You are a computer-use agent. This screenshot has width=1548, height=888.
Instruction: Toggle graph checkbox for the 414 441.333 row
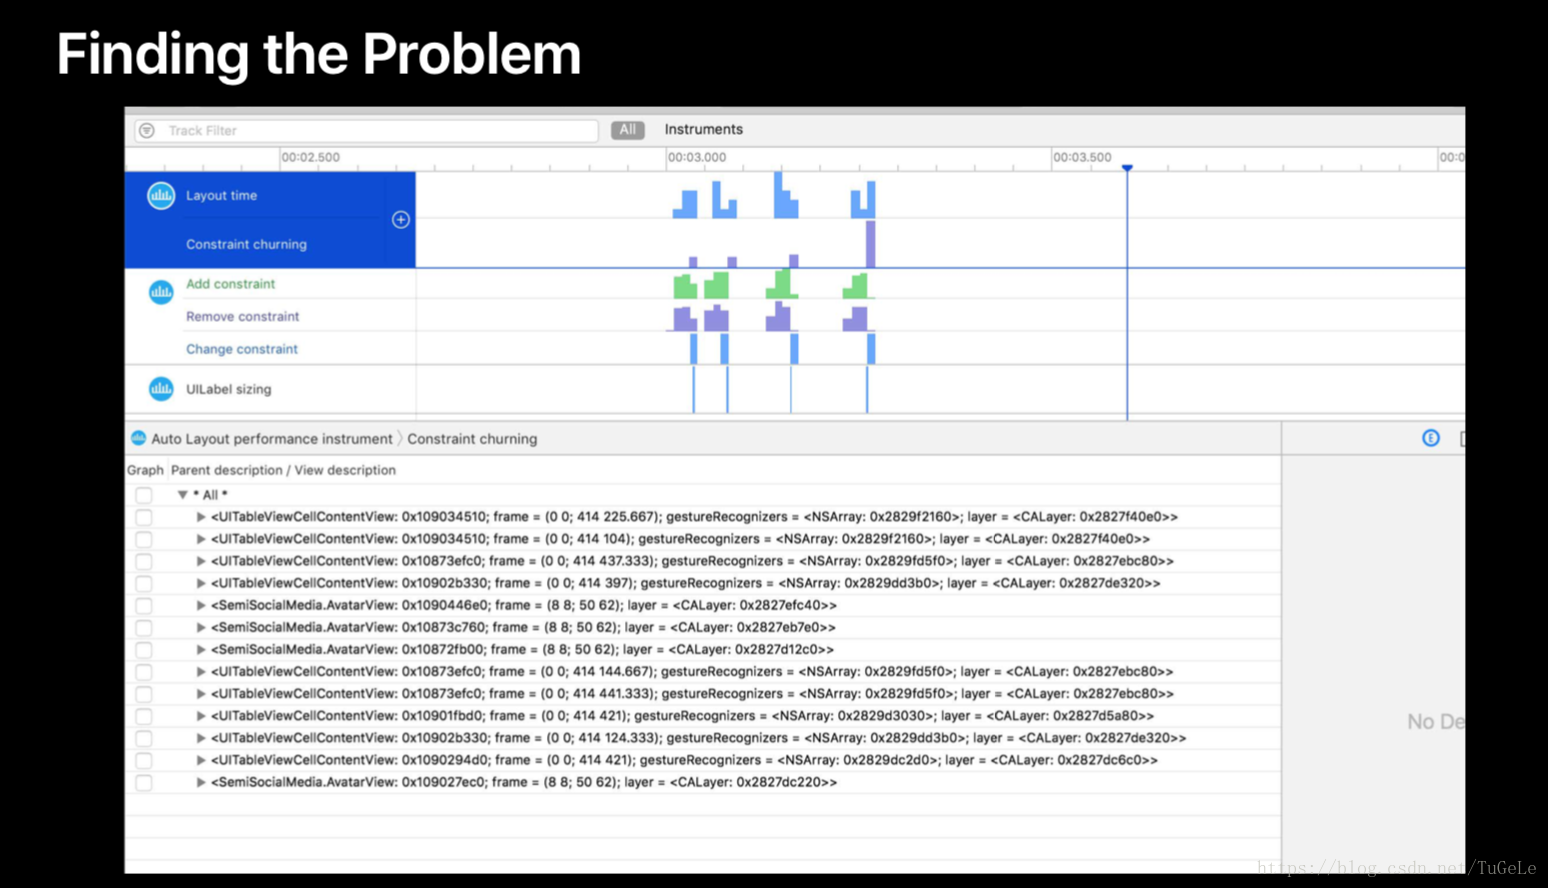click(x=144, y=695)
